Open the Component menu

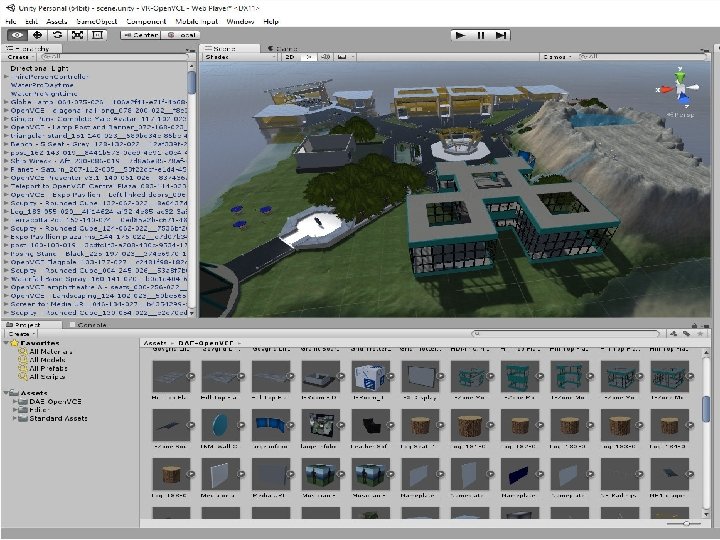point(146,21)
